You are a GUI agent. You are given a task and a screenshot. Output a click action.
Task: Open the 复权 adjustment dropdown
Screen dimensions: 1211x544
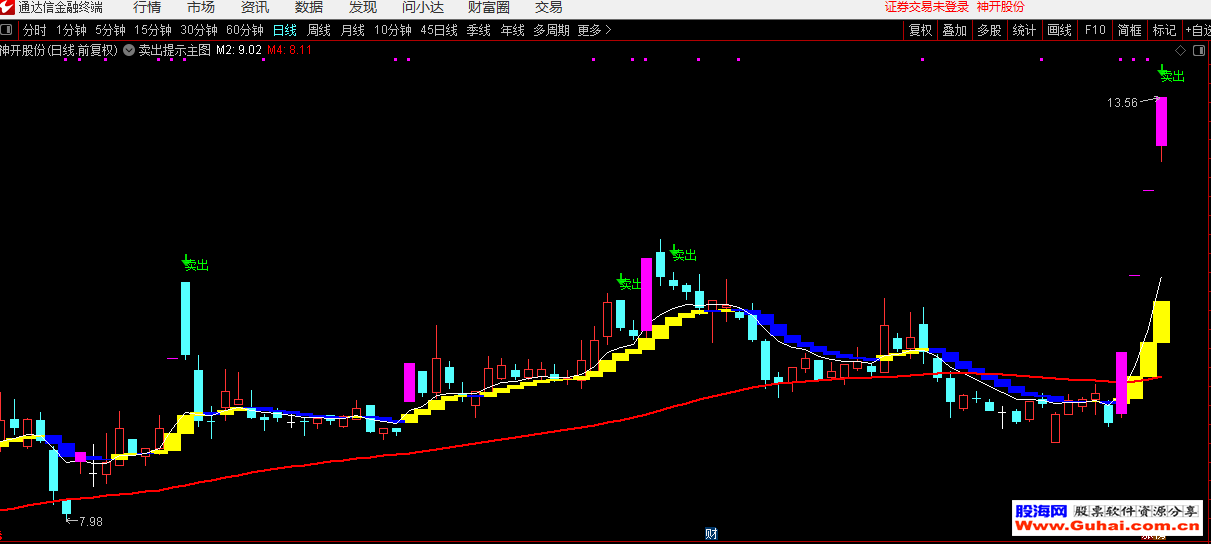[920, 30]
